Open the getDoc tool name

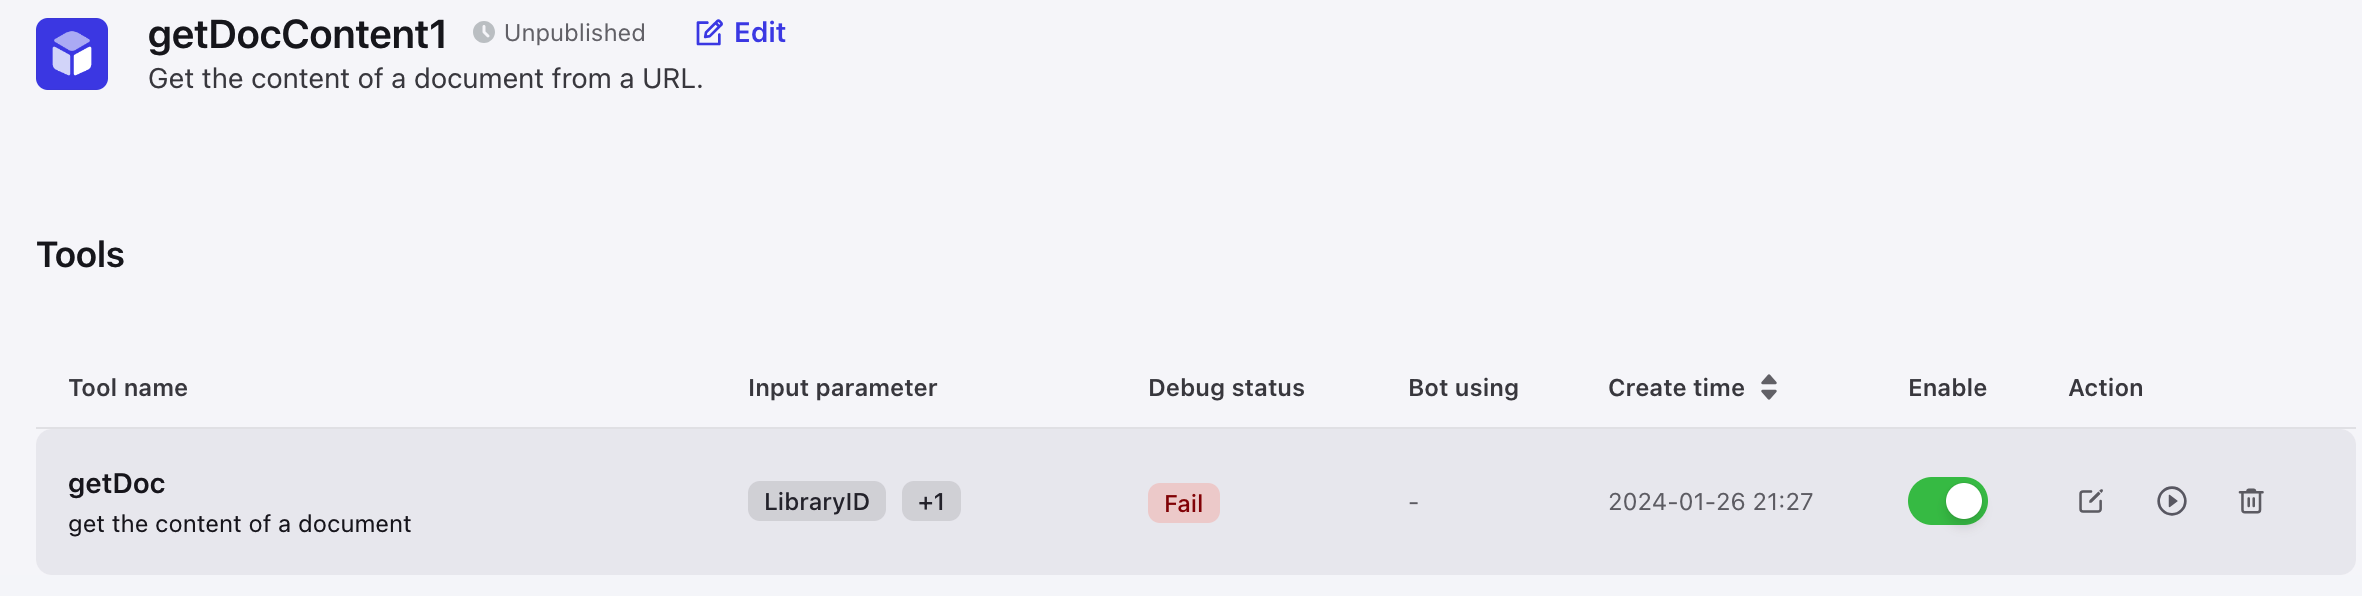pos(117,483)
